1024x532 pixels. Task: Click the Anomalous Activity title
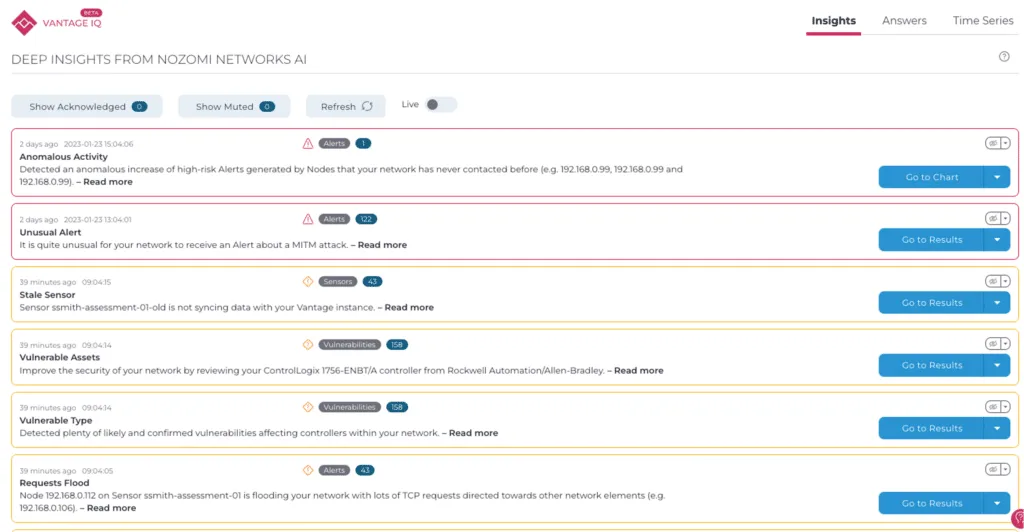click(x=63, y=157)
